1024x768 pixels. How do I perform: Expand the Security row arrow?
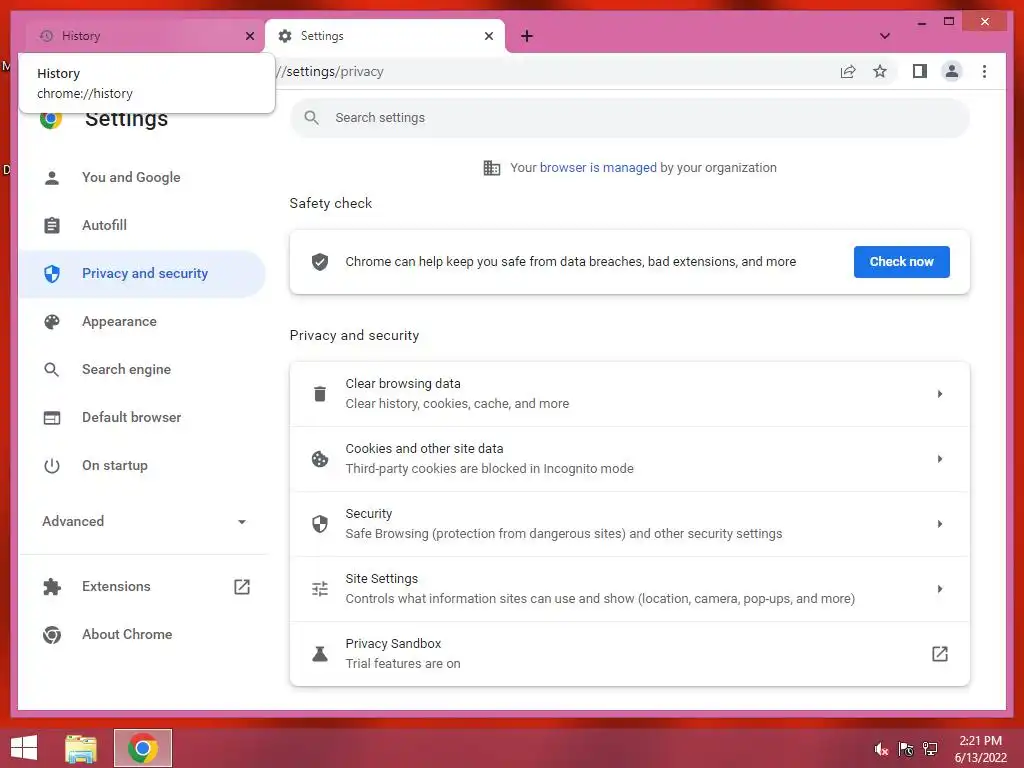point(940,524)
